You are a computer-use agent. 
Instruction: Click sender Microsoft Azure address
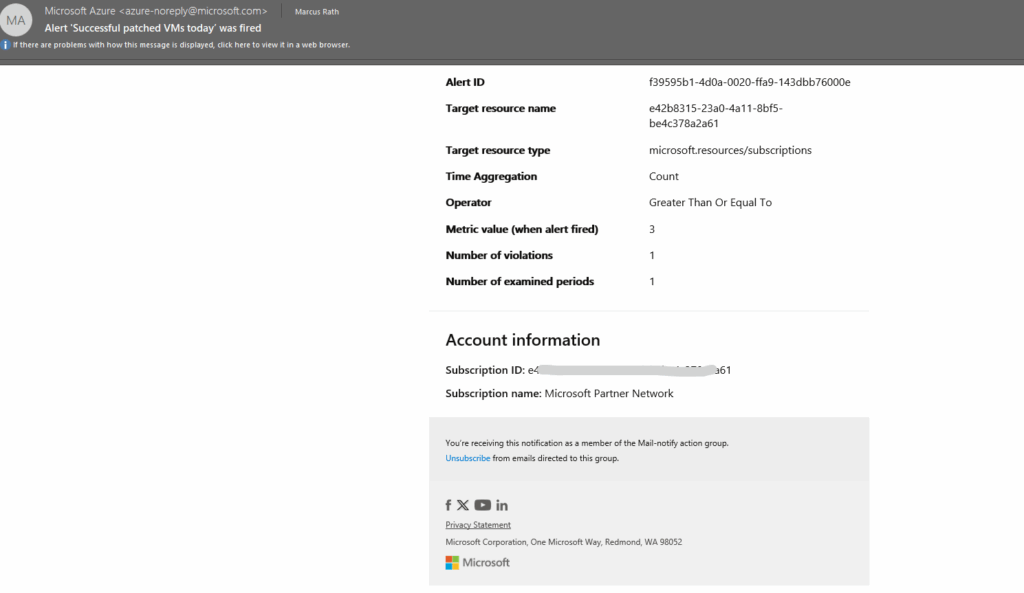tap(156, 11)
